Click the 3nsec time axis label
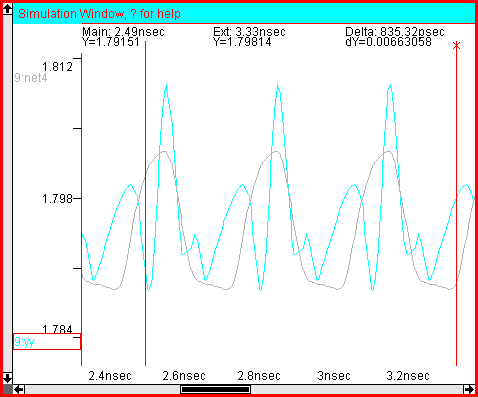The width and height of the screenshot is (478, 397). click(334, 376)
